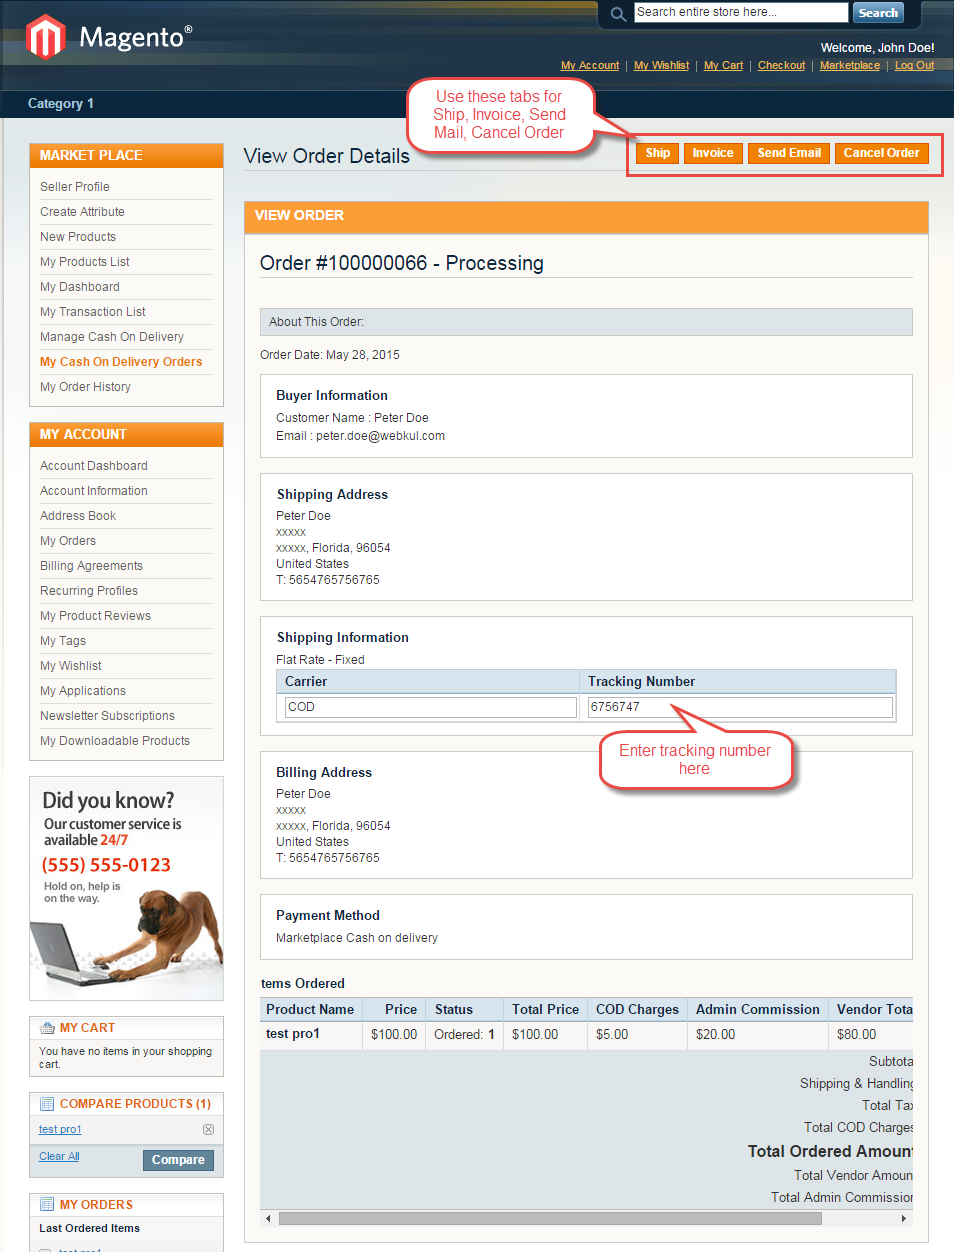Click the Cancel Order button
This screenshot has height=1252, width=954.
pyautogui.click(x=882, y=153)
